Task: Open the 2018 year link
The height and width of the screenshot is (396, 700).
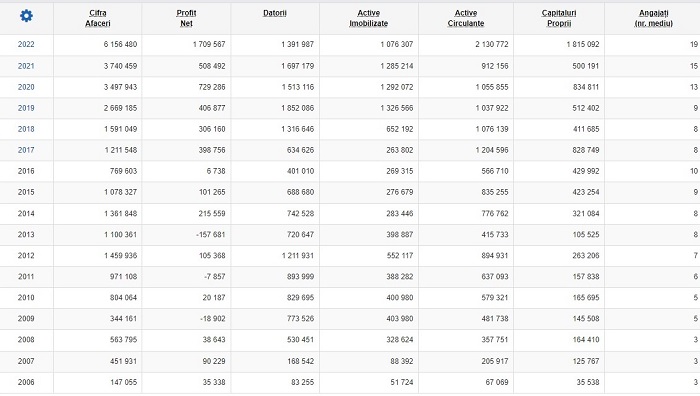Action: [26, 129]
